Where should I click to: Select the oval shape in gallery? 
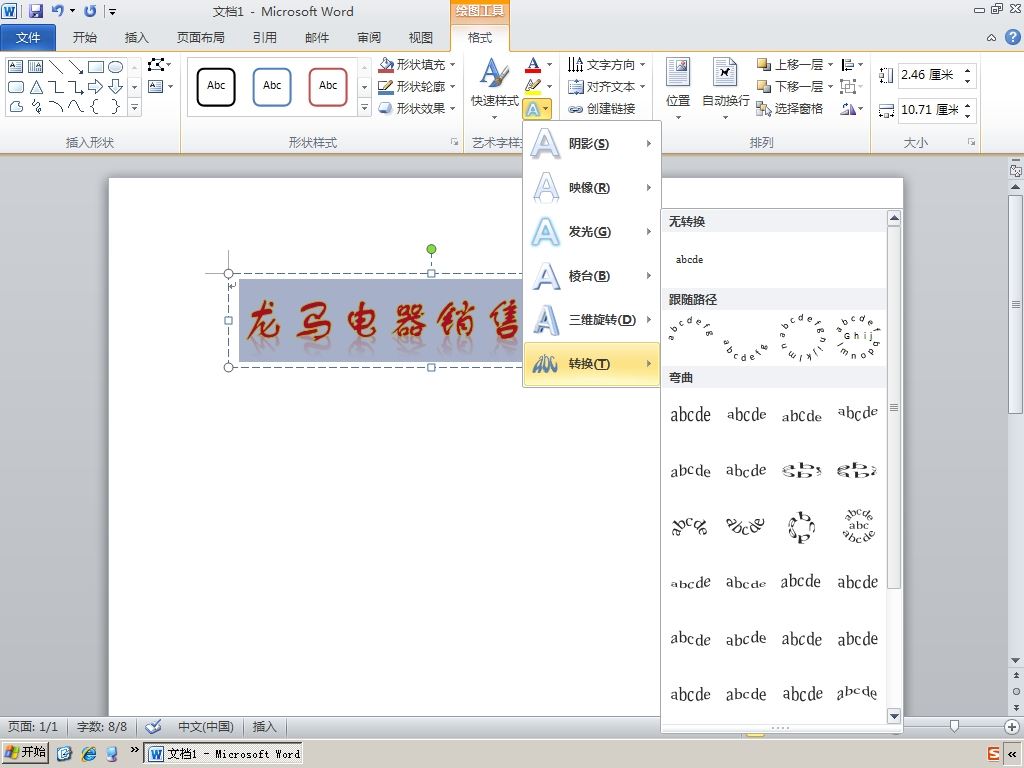click(x=116, y=67)
